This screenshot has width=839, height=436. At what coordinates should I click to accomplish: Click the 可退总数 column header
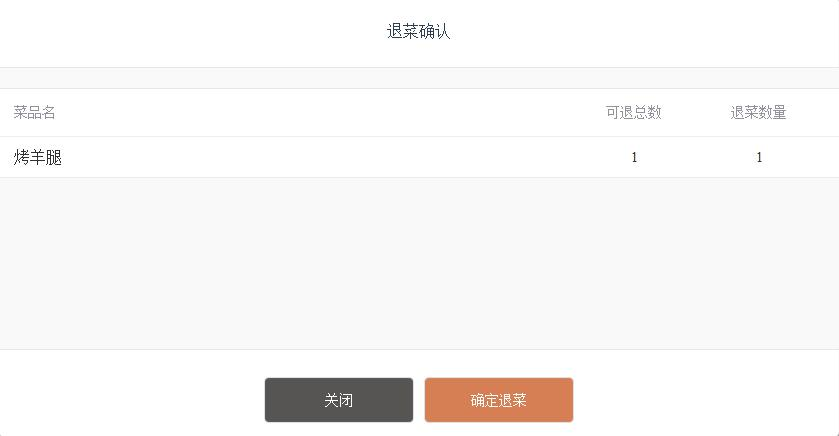tap(633, 113)
